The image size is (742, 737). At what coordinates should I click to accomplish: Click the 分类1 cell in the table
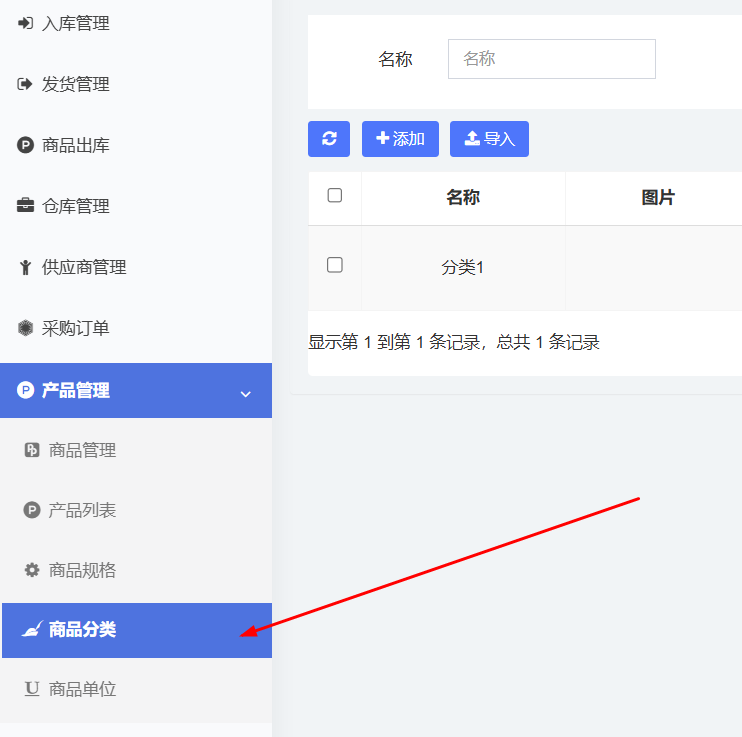463,268
